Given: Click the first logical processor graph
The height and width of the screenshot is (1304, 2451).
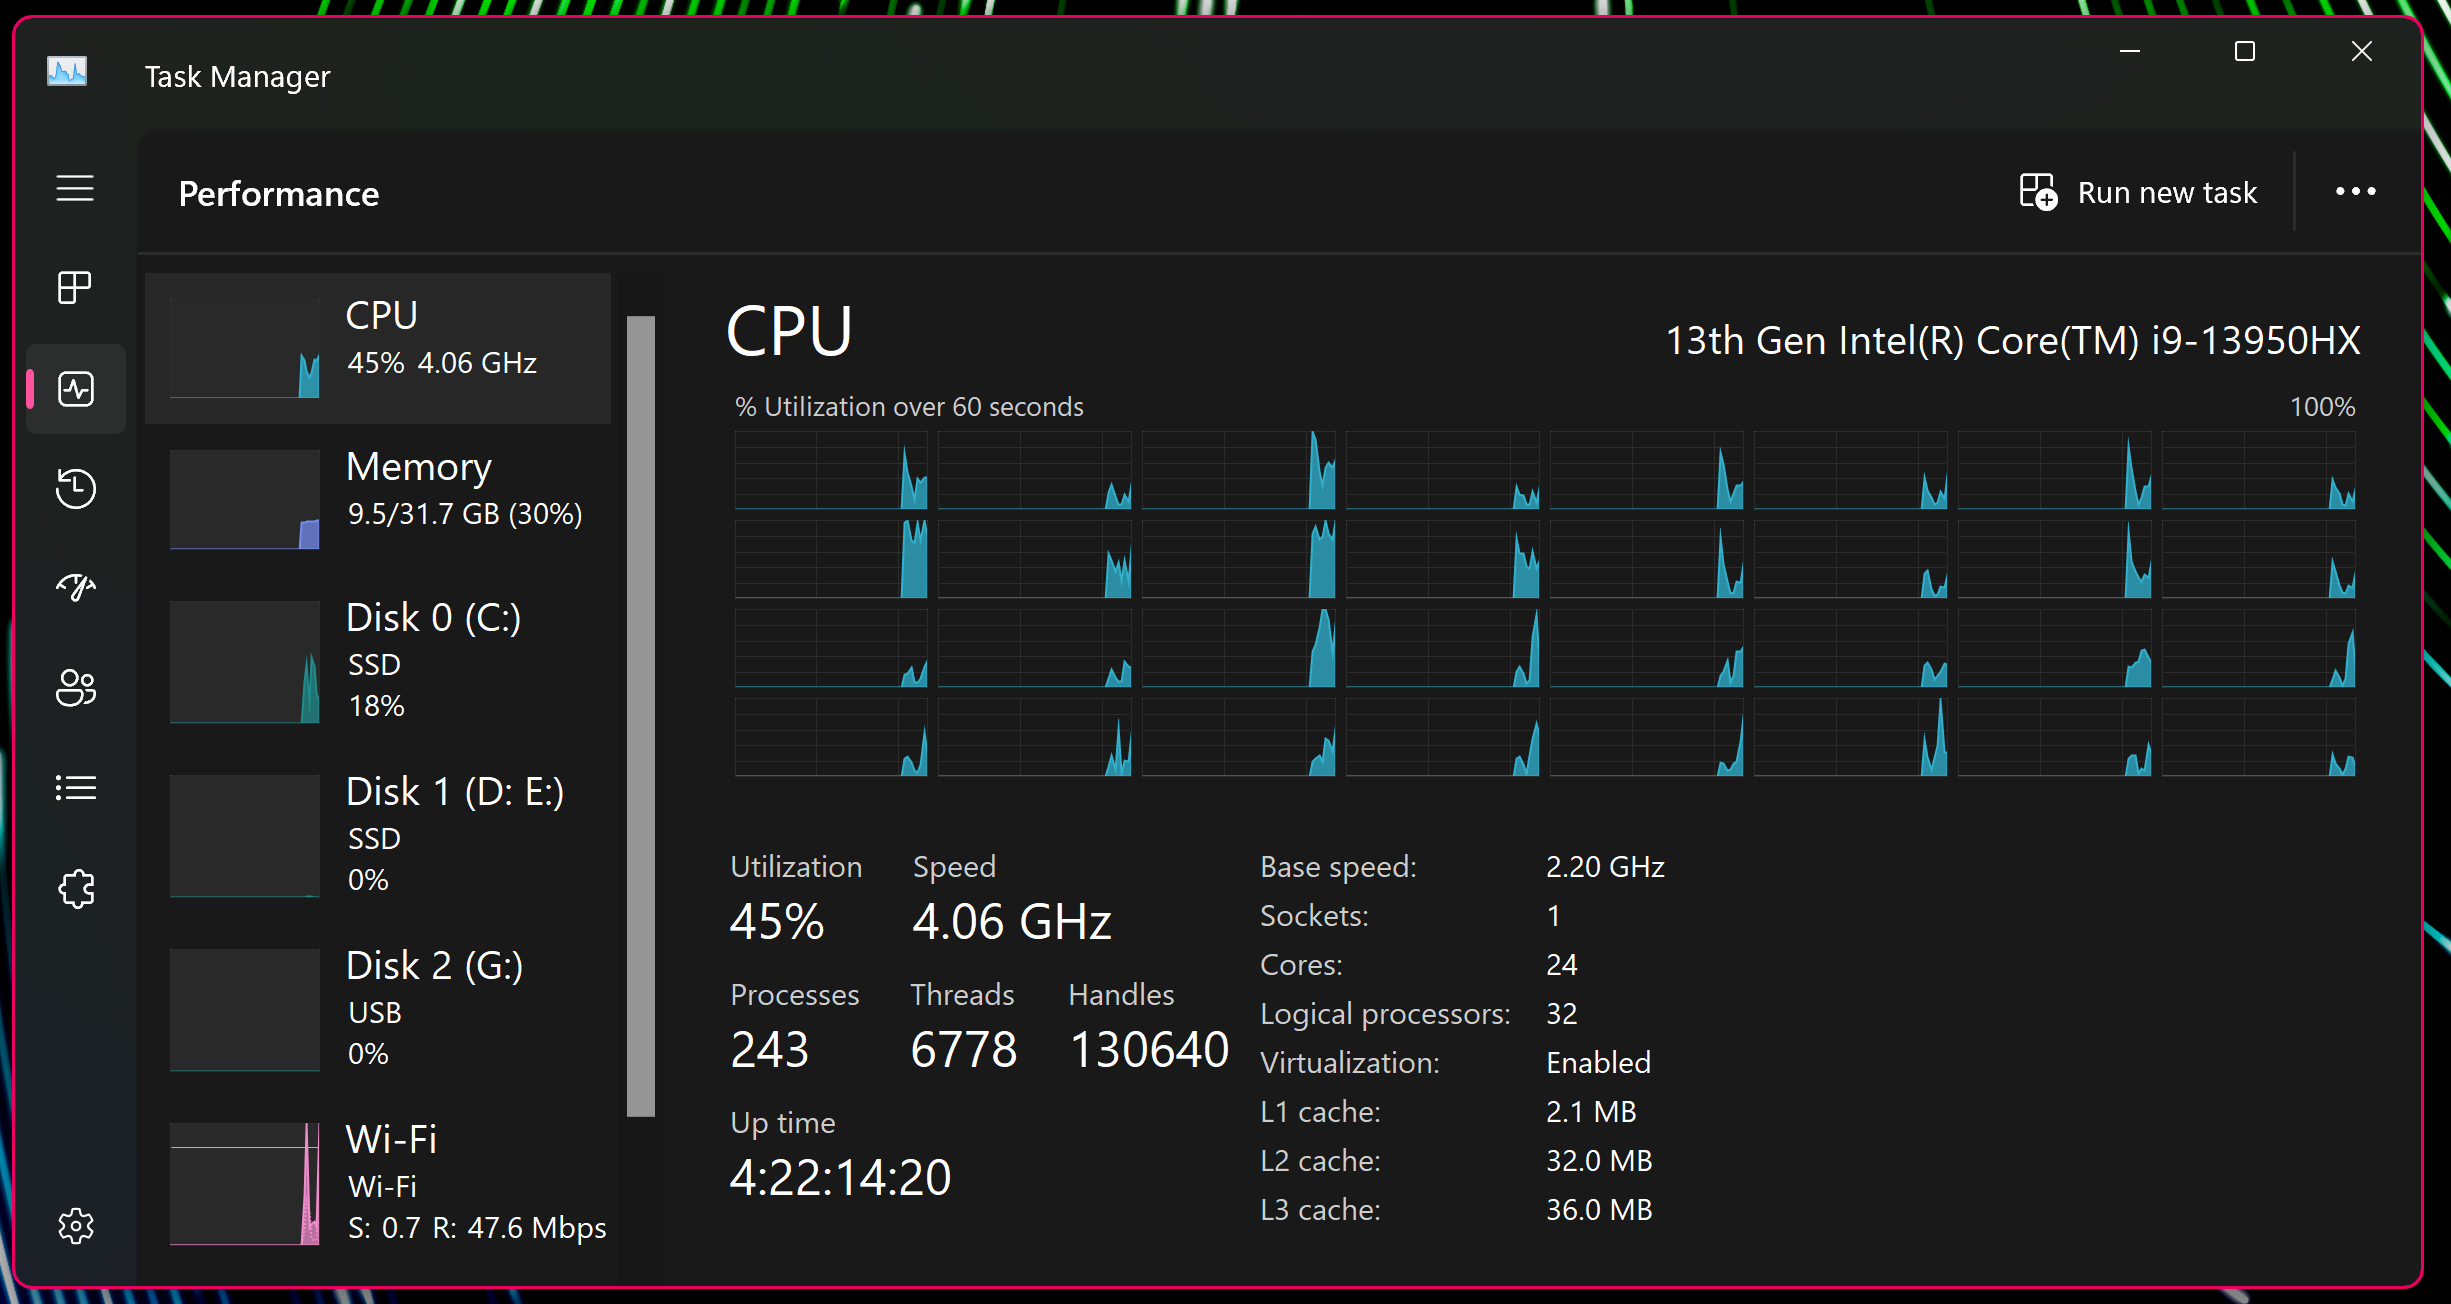Looking at the screenshot, I should click(x=830, y=470).
